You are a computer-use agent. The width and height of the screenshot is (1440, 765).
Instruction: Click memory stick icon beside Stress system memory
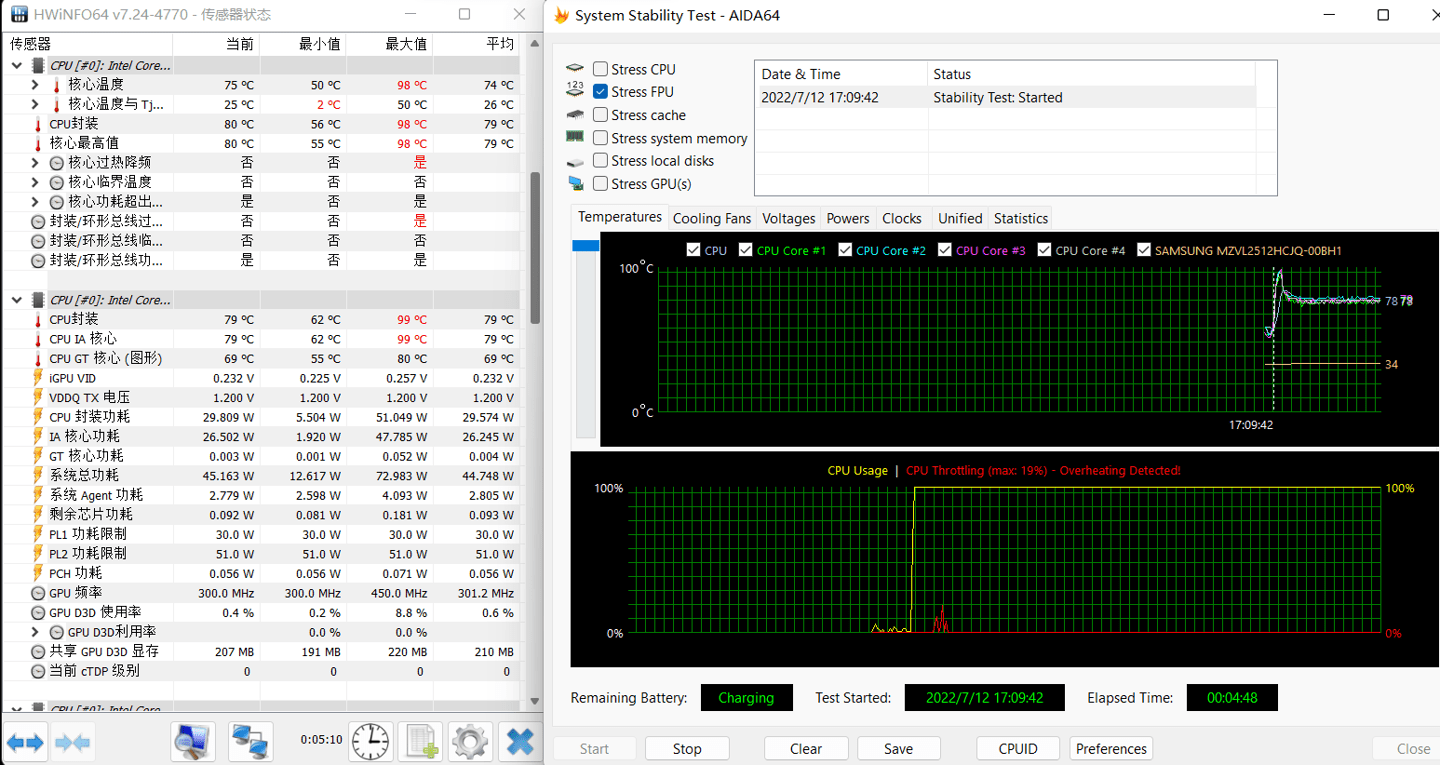coord(575,137)
